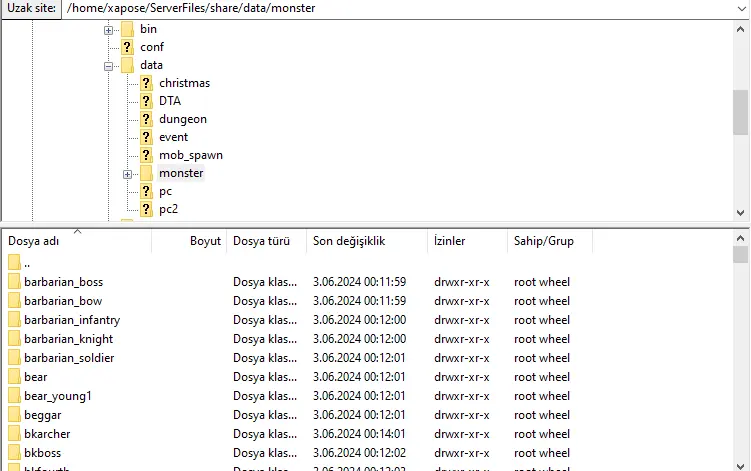Click the bear folder icon in list
The width and height of the screenshot is (751, 471).
tap(14, 377)
